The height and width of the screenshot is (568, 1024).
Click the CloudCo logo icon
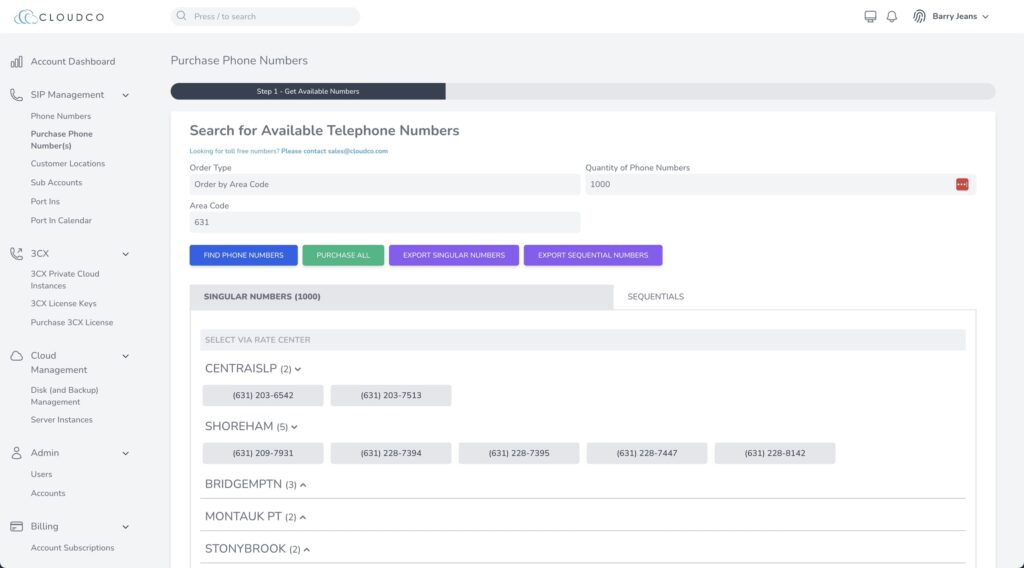pos(23,17)
